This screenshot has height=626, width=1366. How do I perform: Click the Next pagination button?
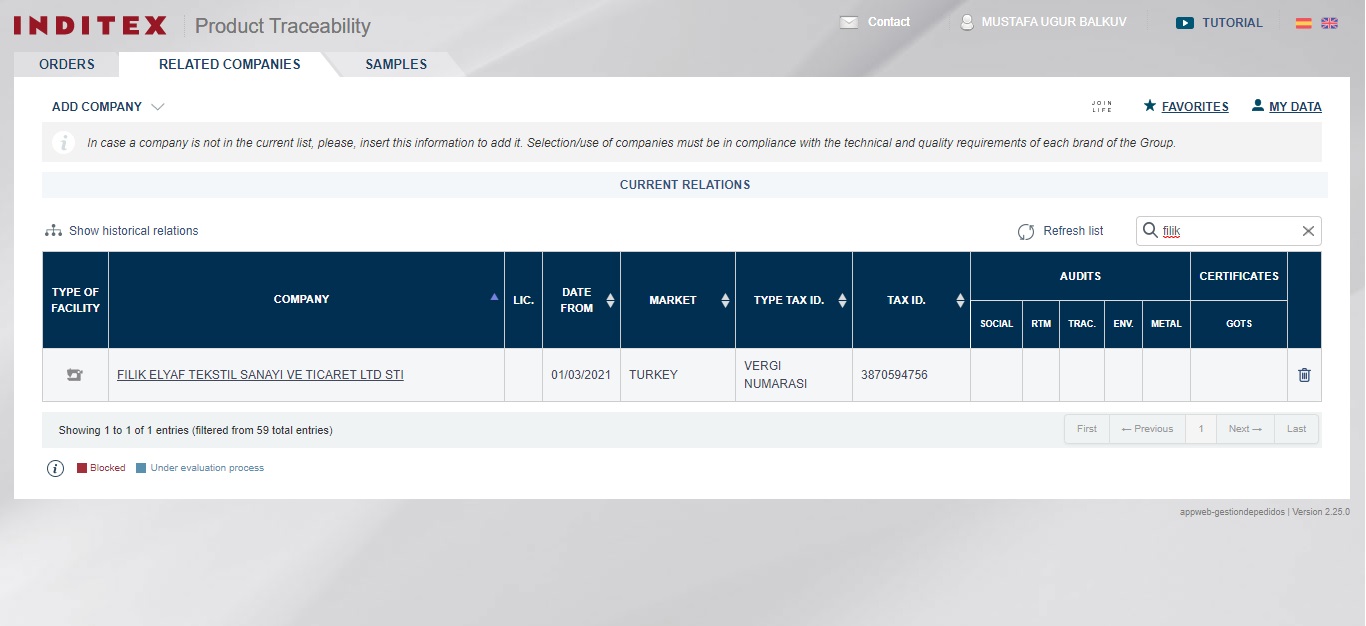tap(1245, 429)
